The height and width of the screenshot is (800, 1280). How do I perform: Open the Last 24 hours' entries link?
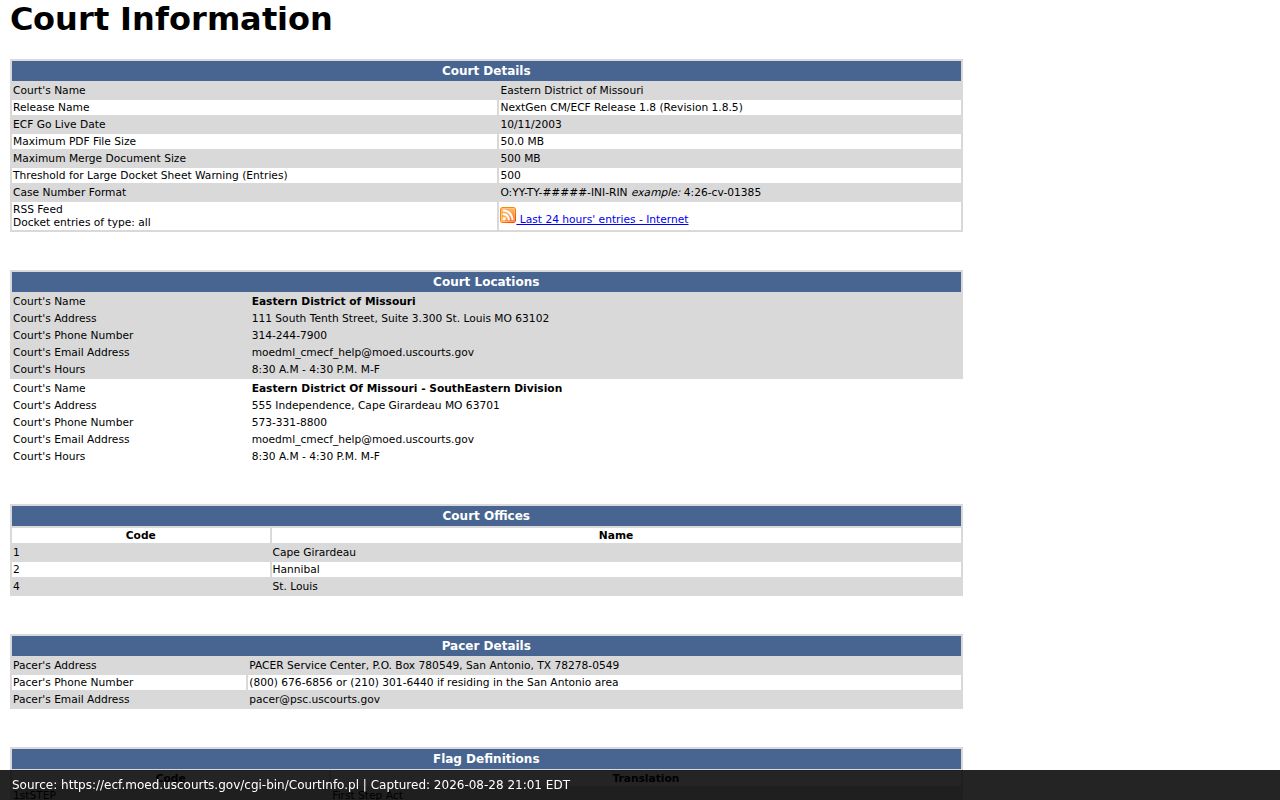[x=603, y=219]
